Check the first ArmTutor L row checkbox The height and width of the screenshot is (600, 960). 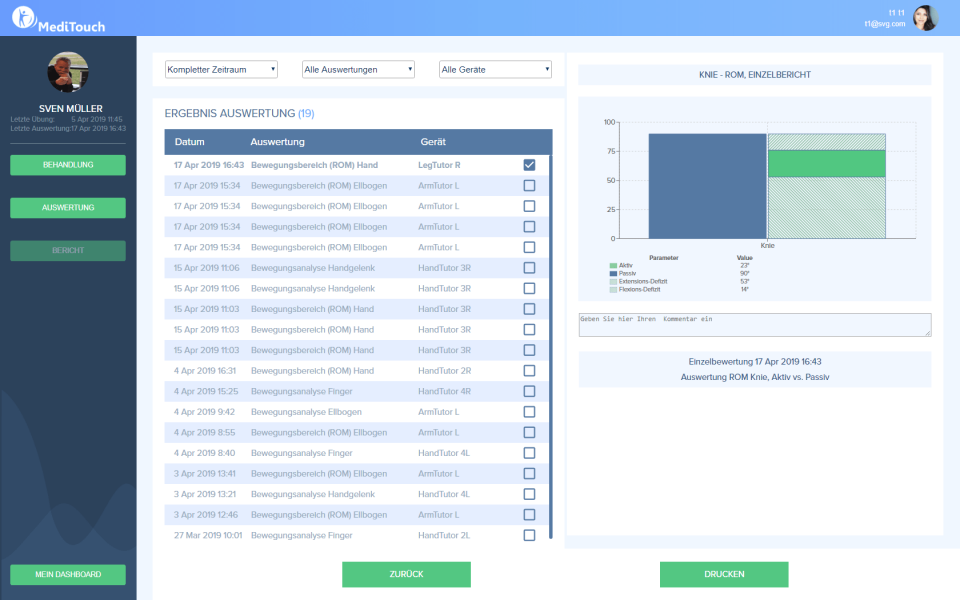(x=529, y=185)
